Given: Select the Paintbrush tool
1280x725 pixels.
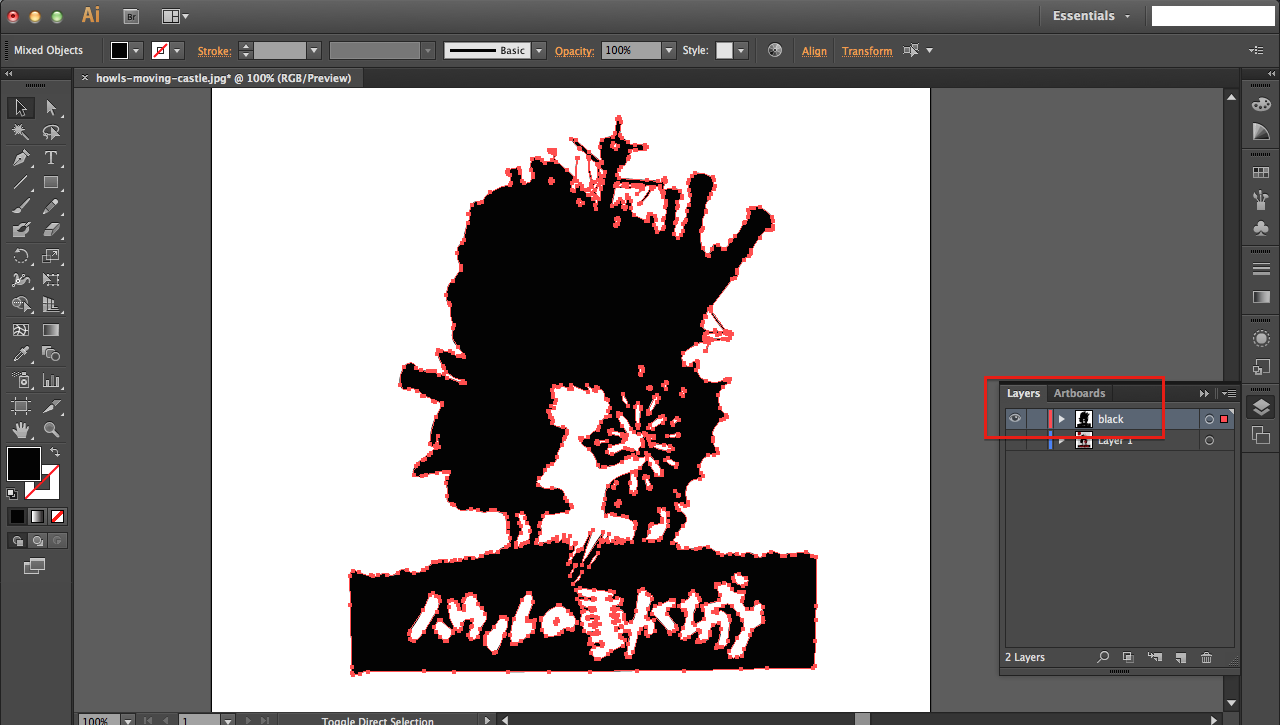Looking at the screenshot, I should (21, 207).
